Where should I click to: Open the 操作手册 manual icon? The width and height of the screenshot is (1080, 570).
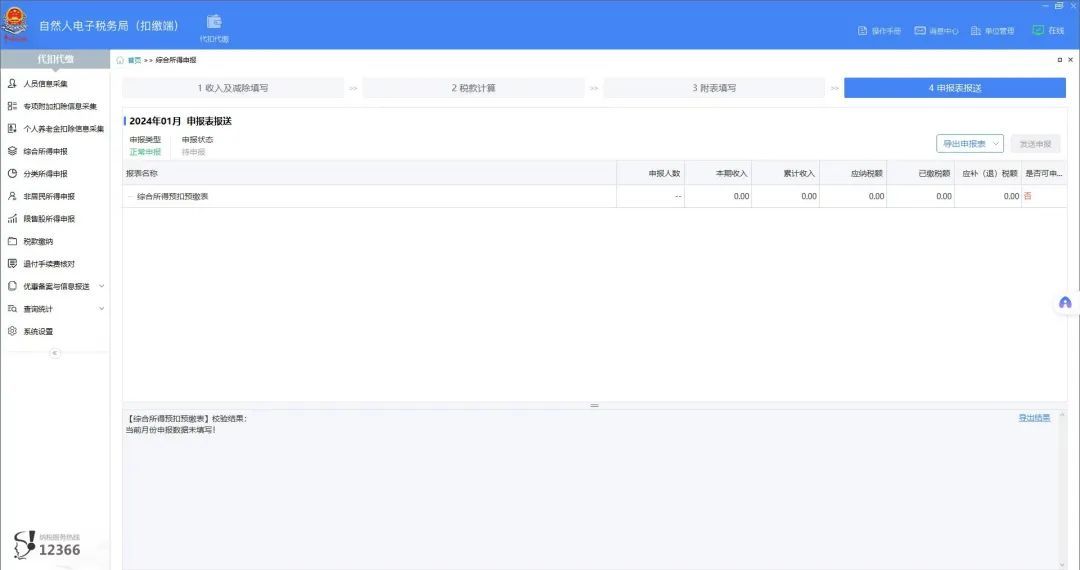pos(862,31)
